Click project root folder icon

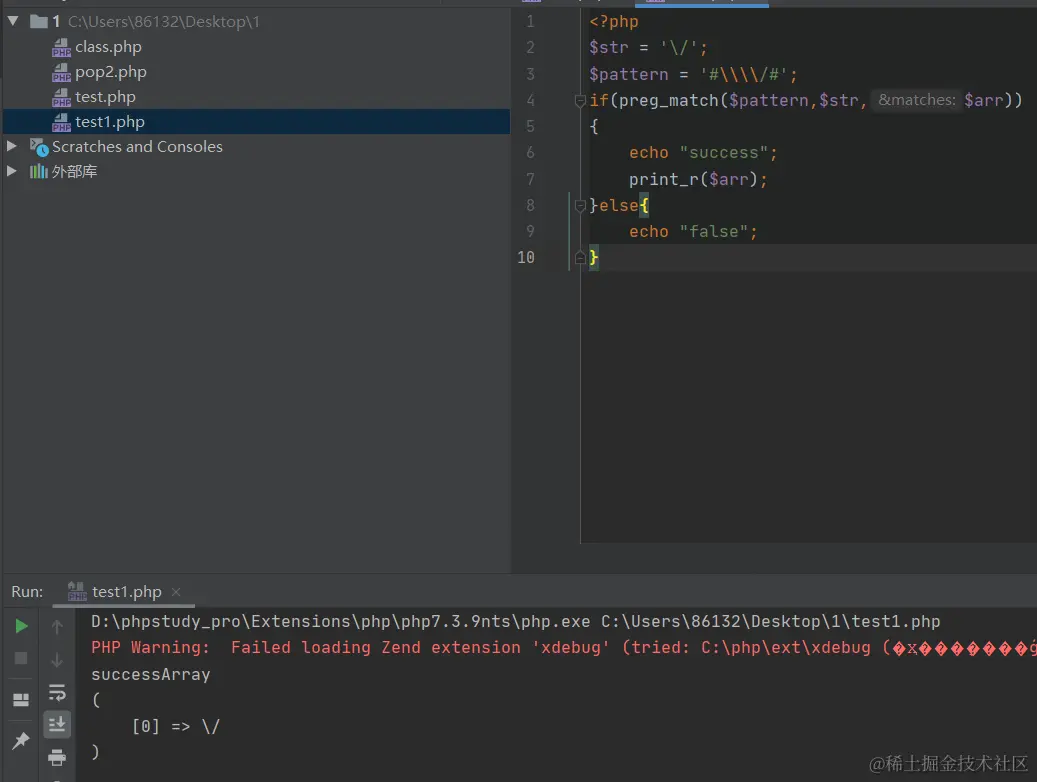[x=39, y=22]
